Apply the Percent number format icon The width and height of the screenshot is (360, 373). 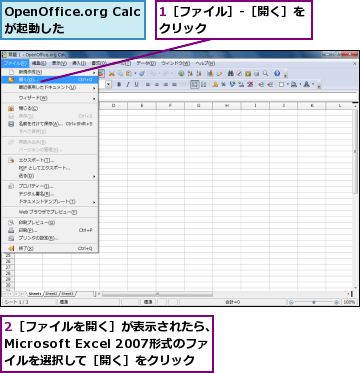[x=224, y=85]
